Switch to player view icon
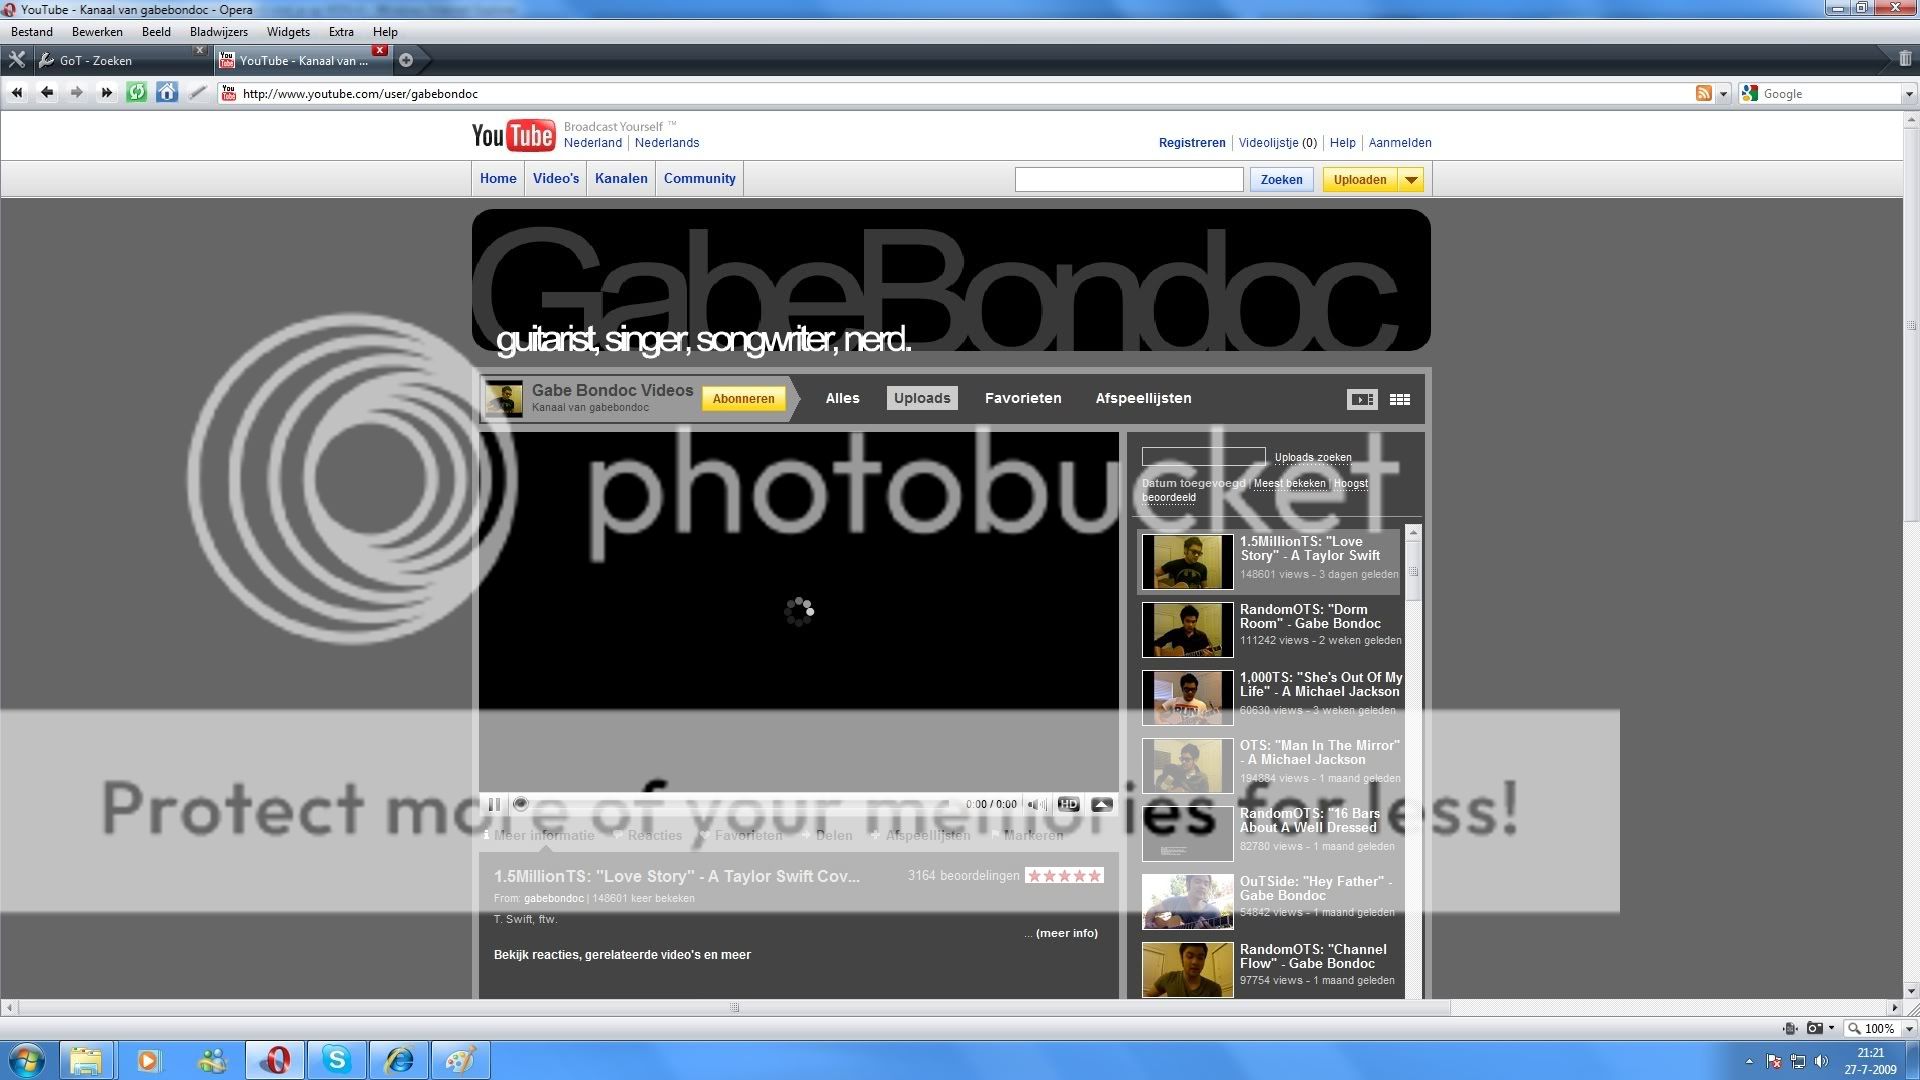This screenshot has height=1080, width=1920. click(1362, 399)
